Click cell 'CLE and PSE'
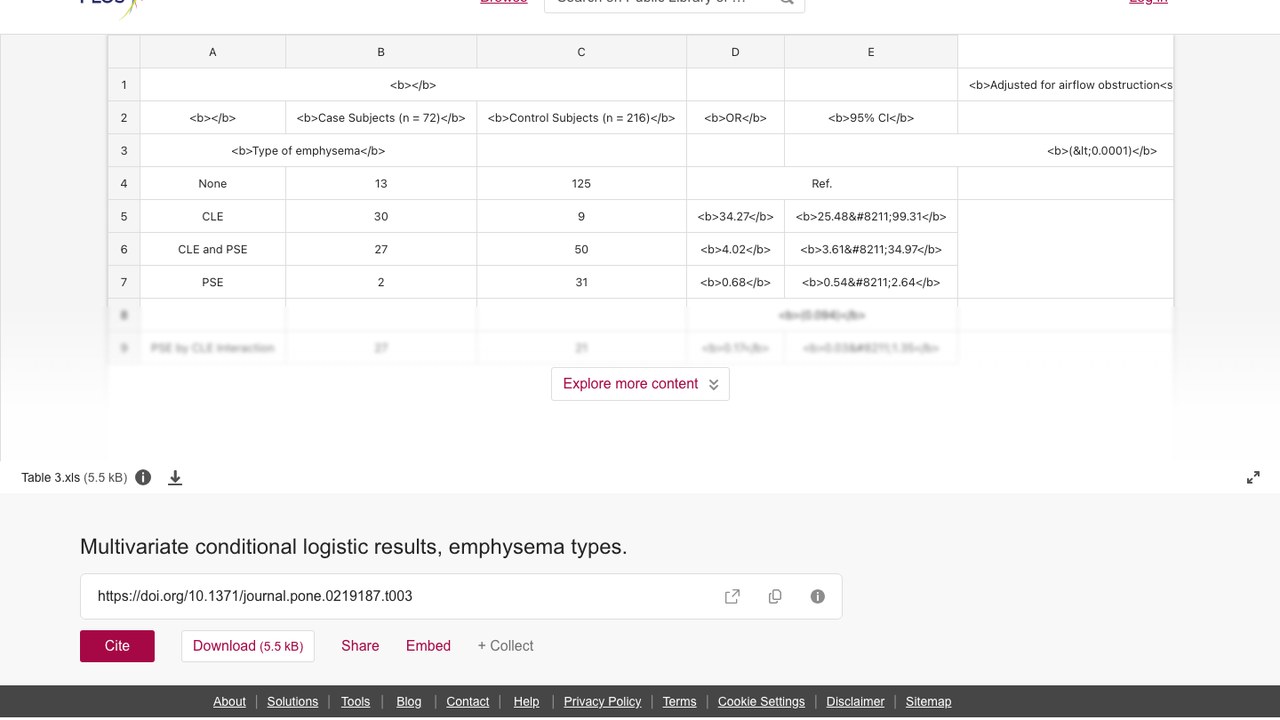This screenshot has width=1280, height=720. 213,250
